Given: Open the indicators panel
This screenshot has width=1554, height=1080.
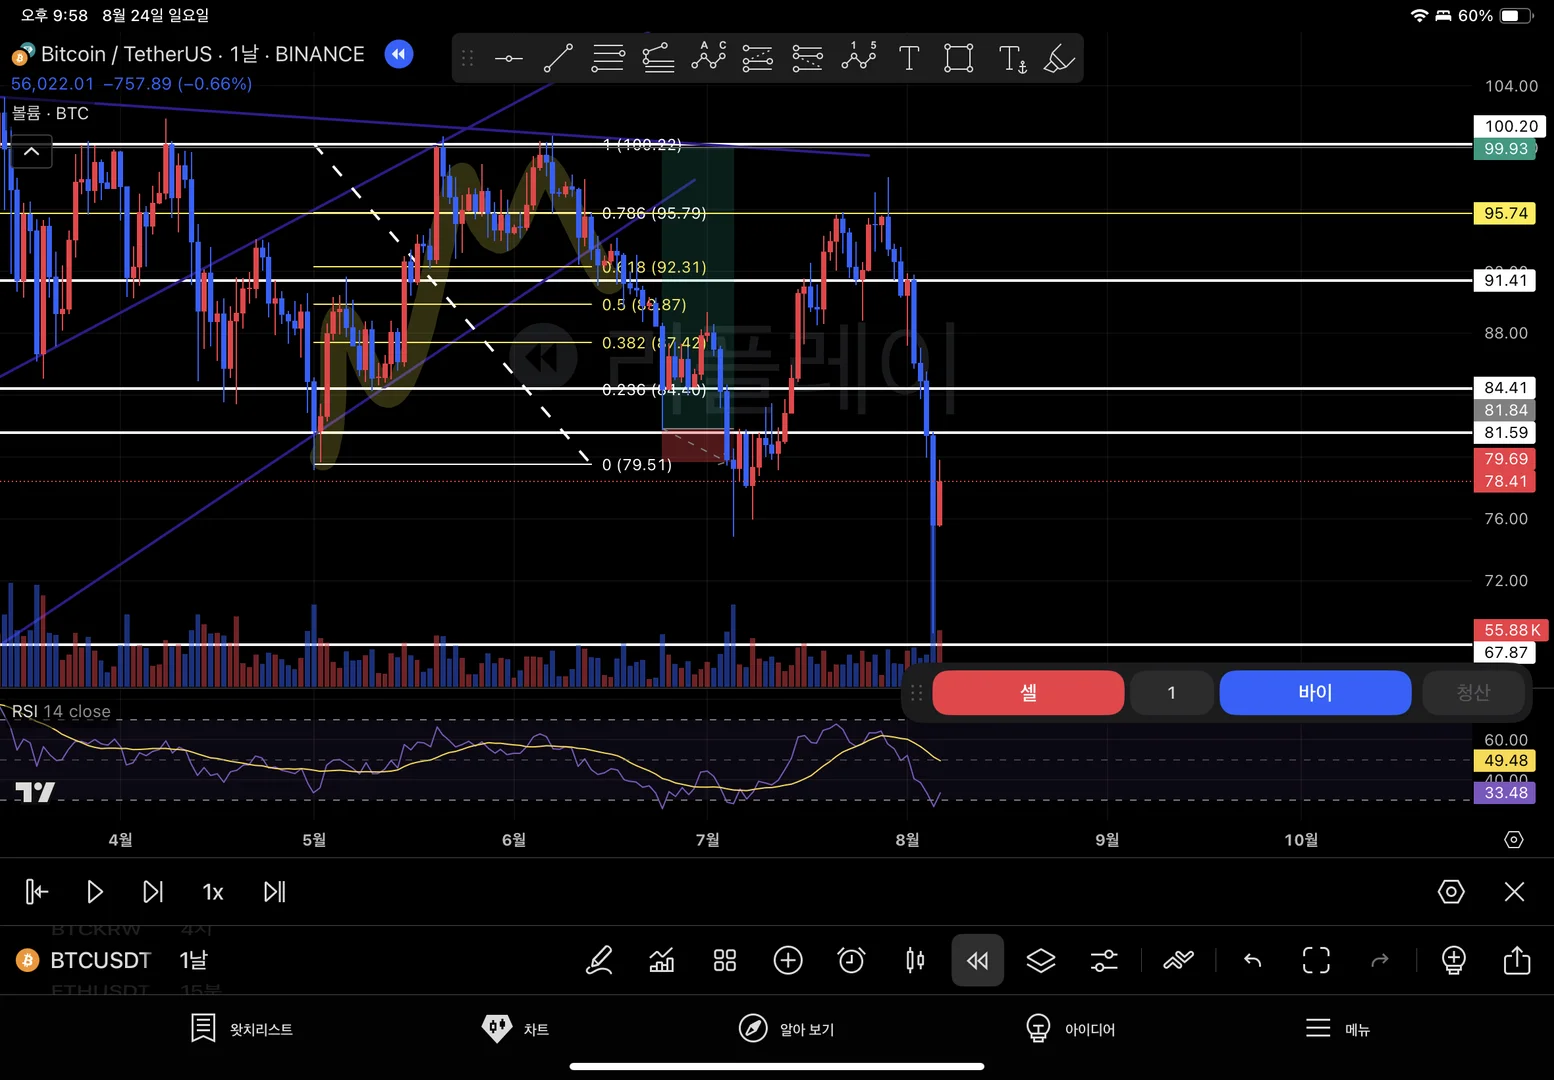Looking at the screenshot, I should [662, 960].
